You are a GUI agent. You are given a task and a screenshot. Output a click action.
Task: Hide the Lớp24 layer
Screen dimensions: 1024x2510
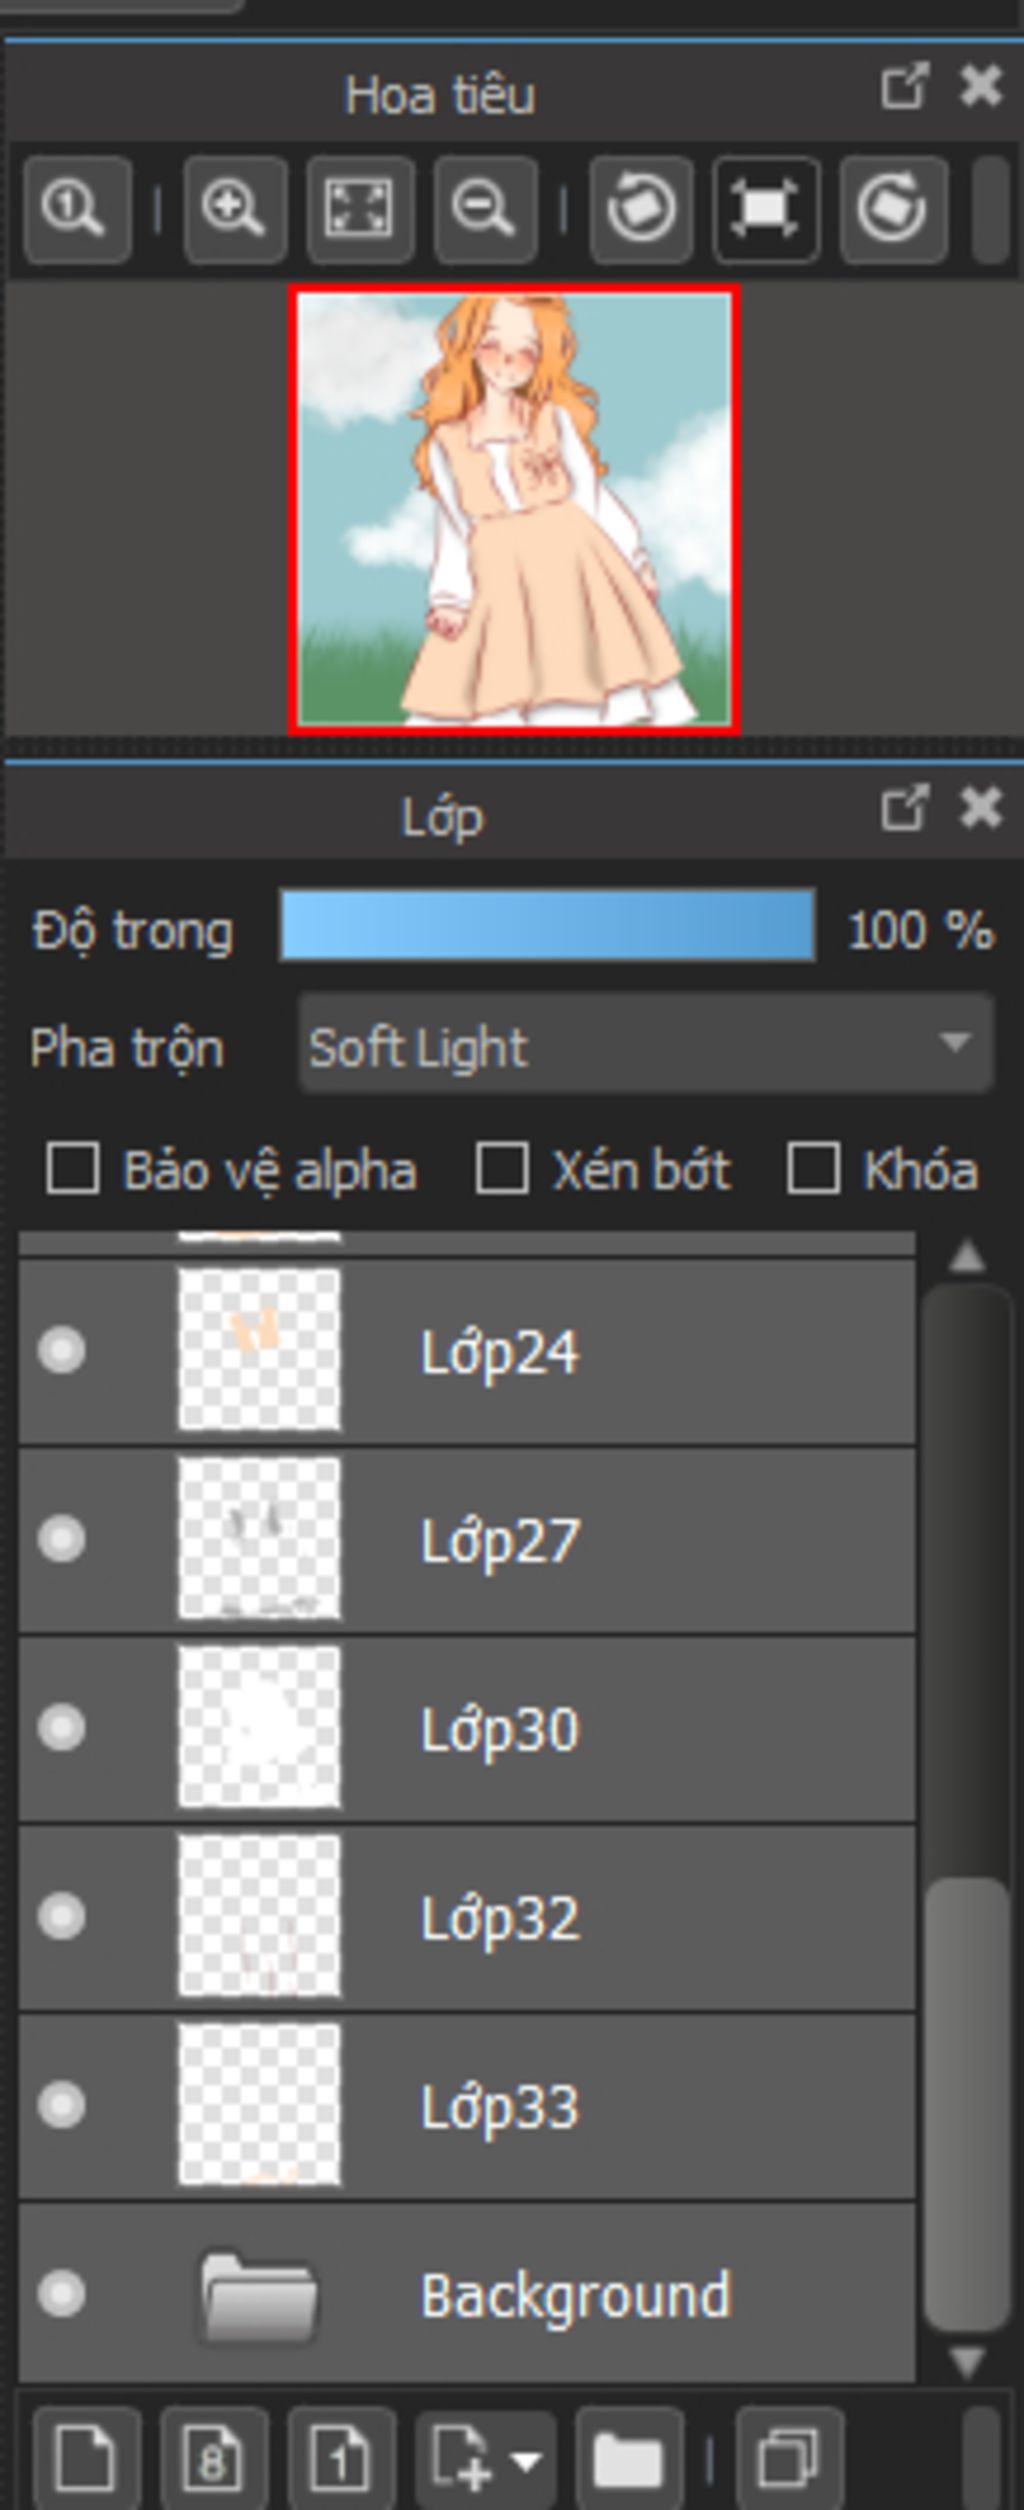pyautogui.click(x=61, y=1350)
